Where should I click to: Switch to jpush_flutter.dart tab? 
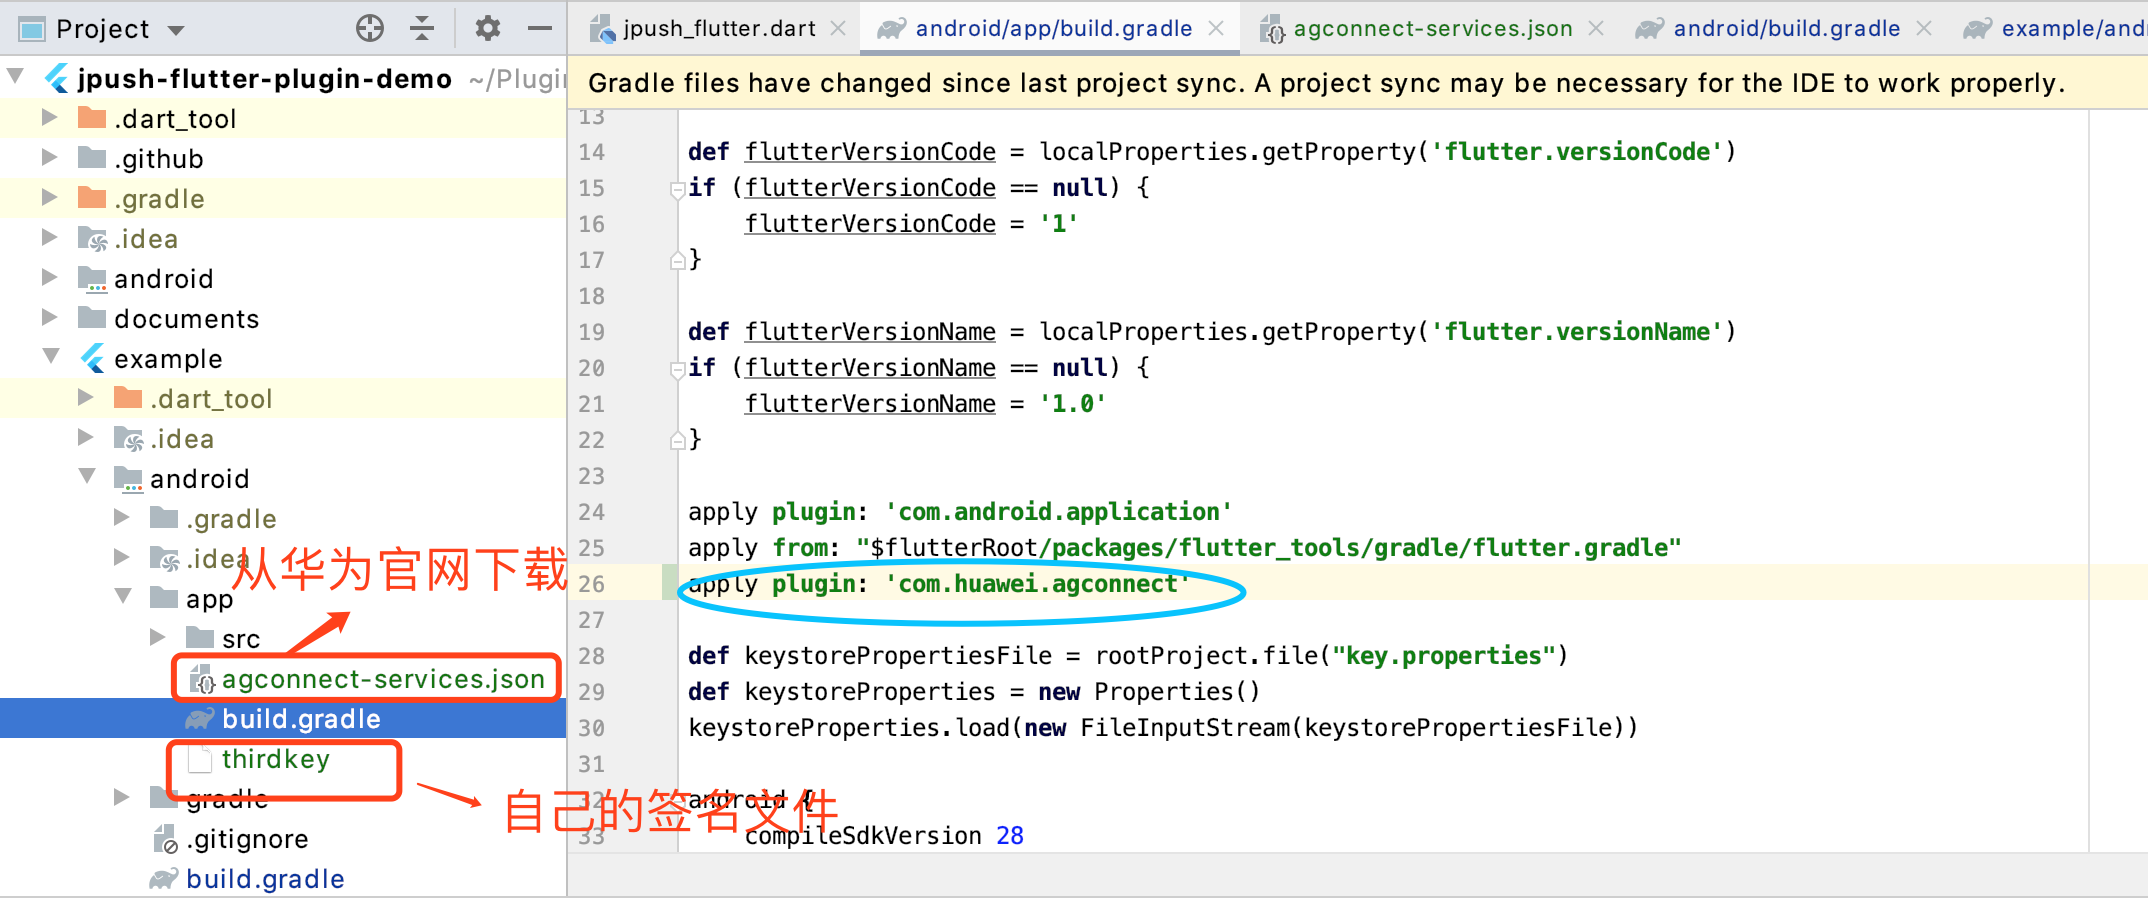pyautogui.click(x=719, y=29)
